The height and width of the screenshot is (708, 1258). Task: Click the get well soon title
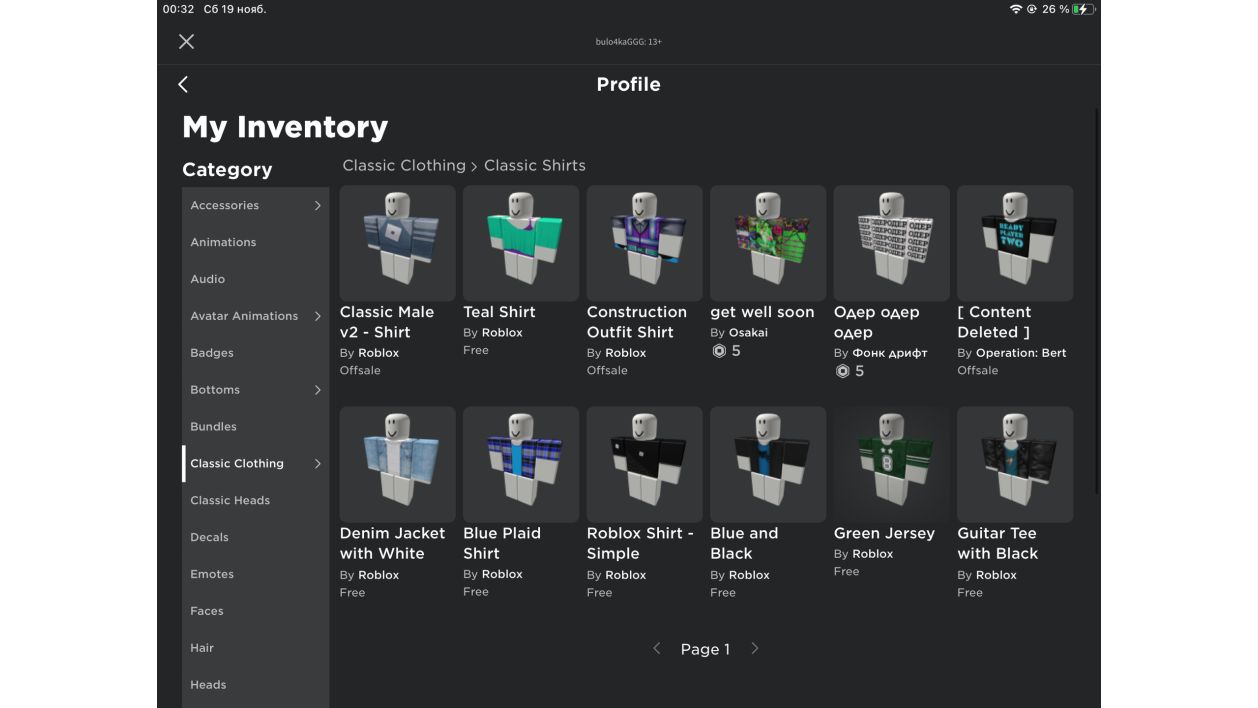click(x=762, y=312)
